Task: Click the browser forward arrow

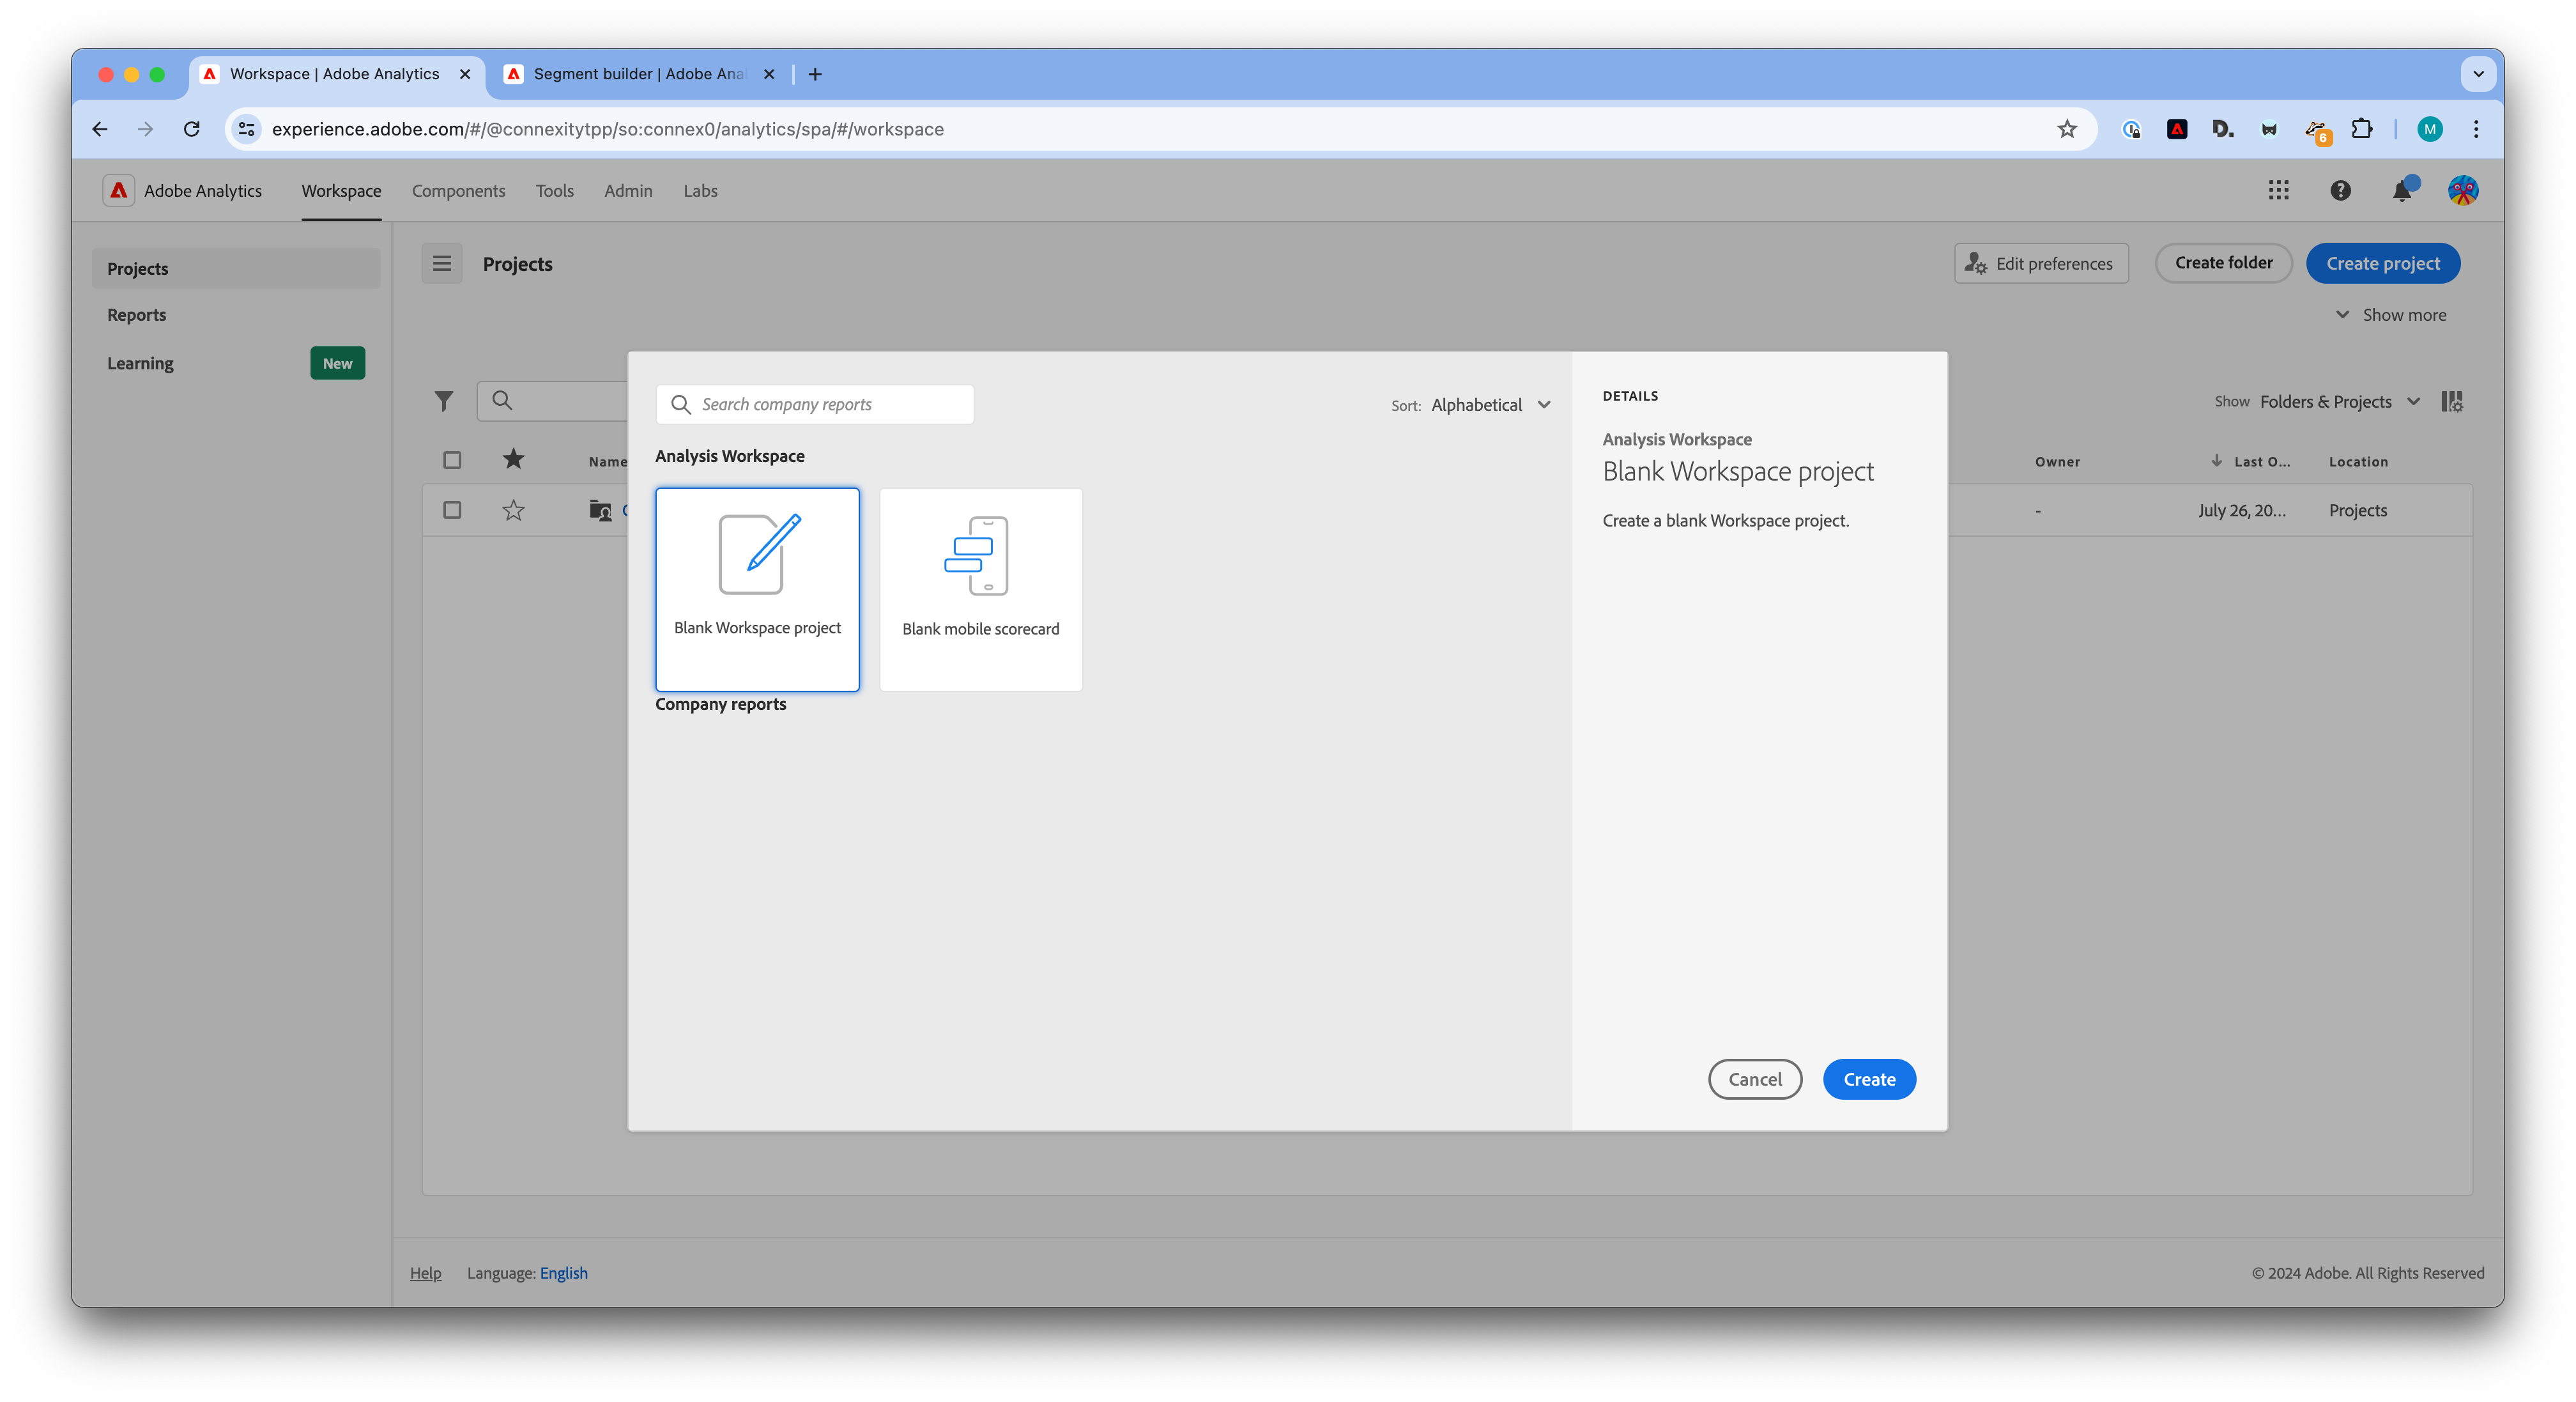Action: click(146, 129)
